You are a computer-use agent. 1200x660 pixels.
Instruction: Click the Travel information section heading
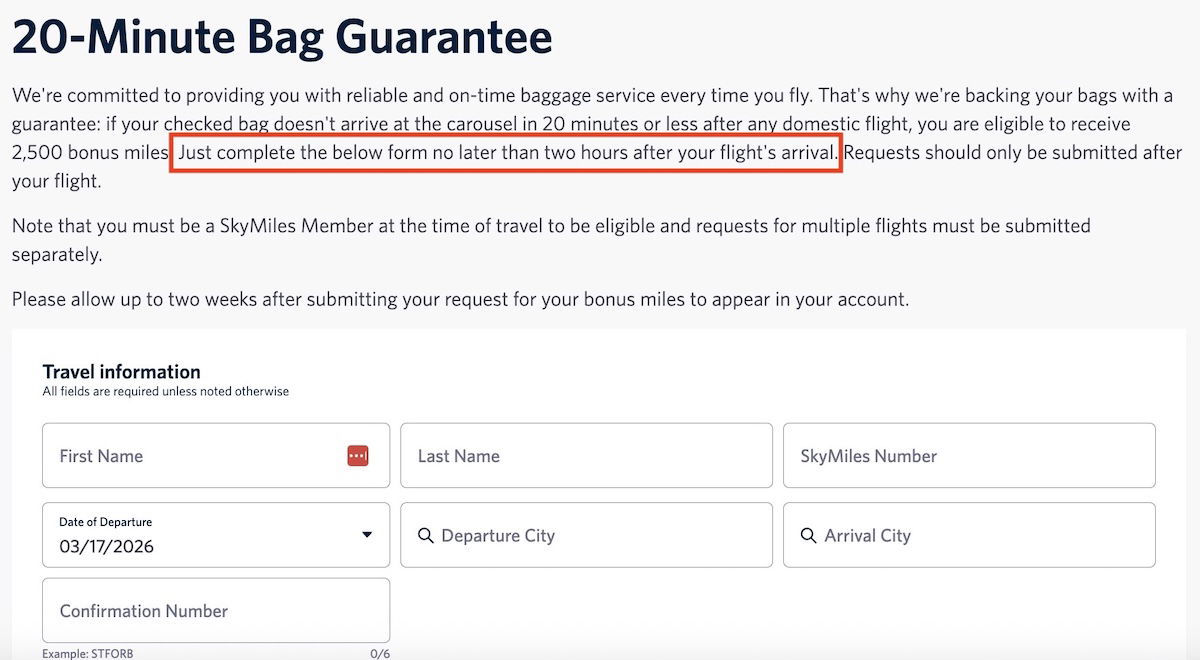[x=121, y=372]
